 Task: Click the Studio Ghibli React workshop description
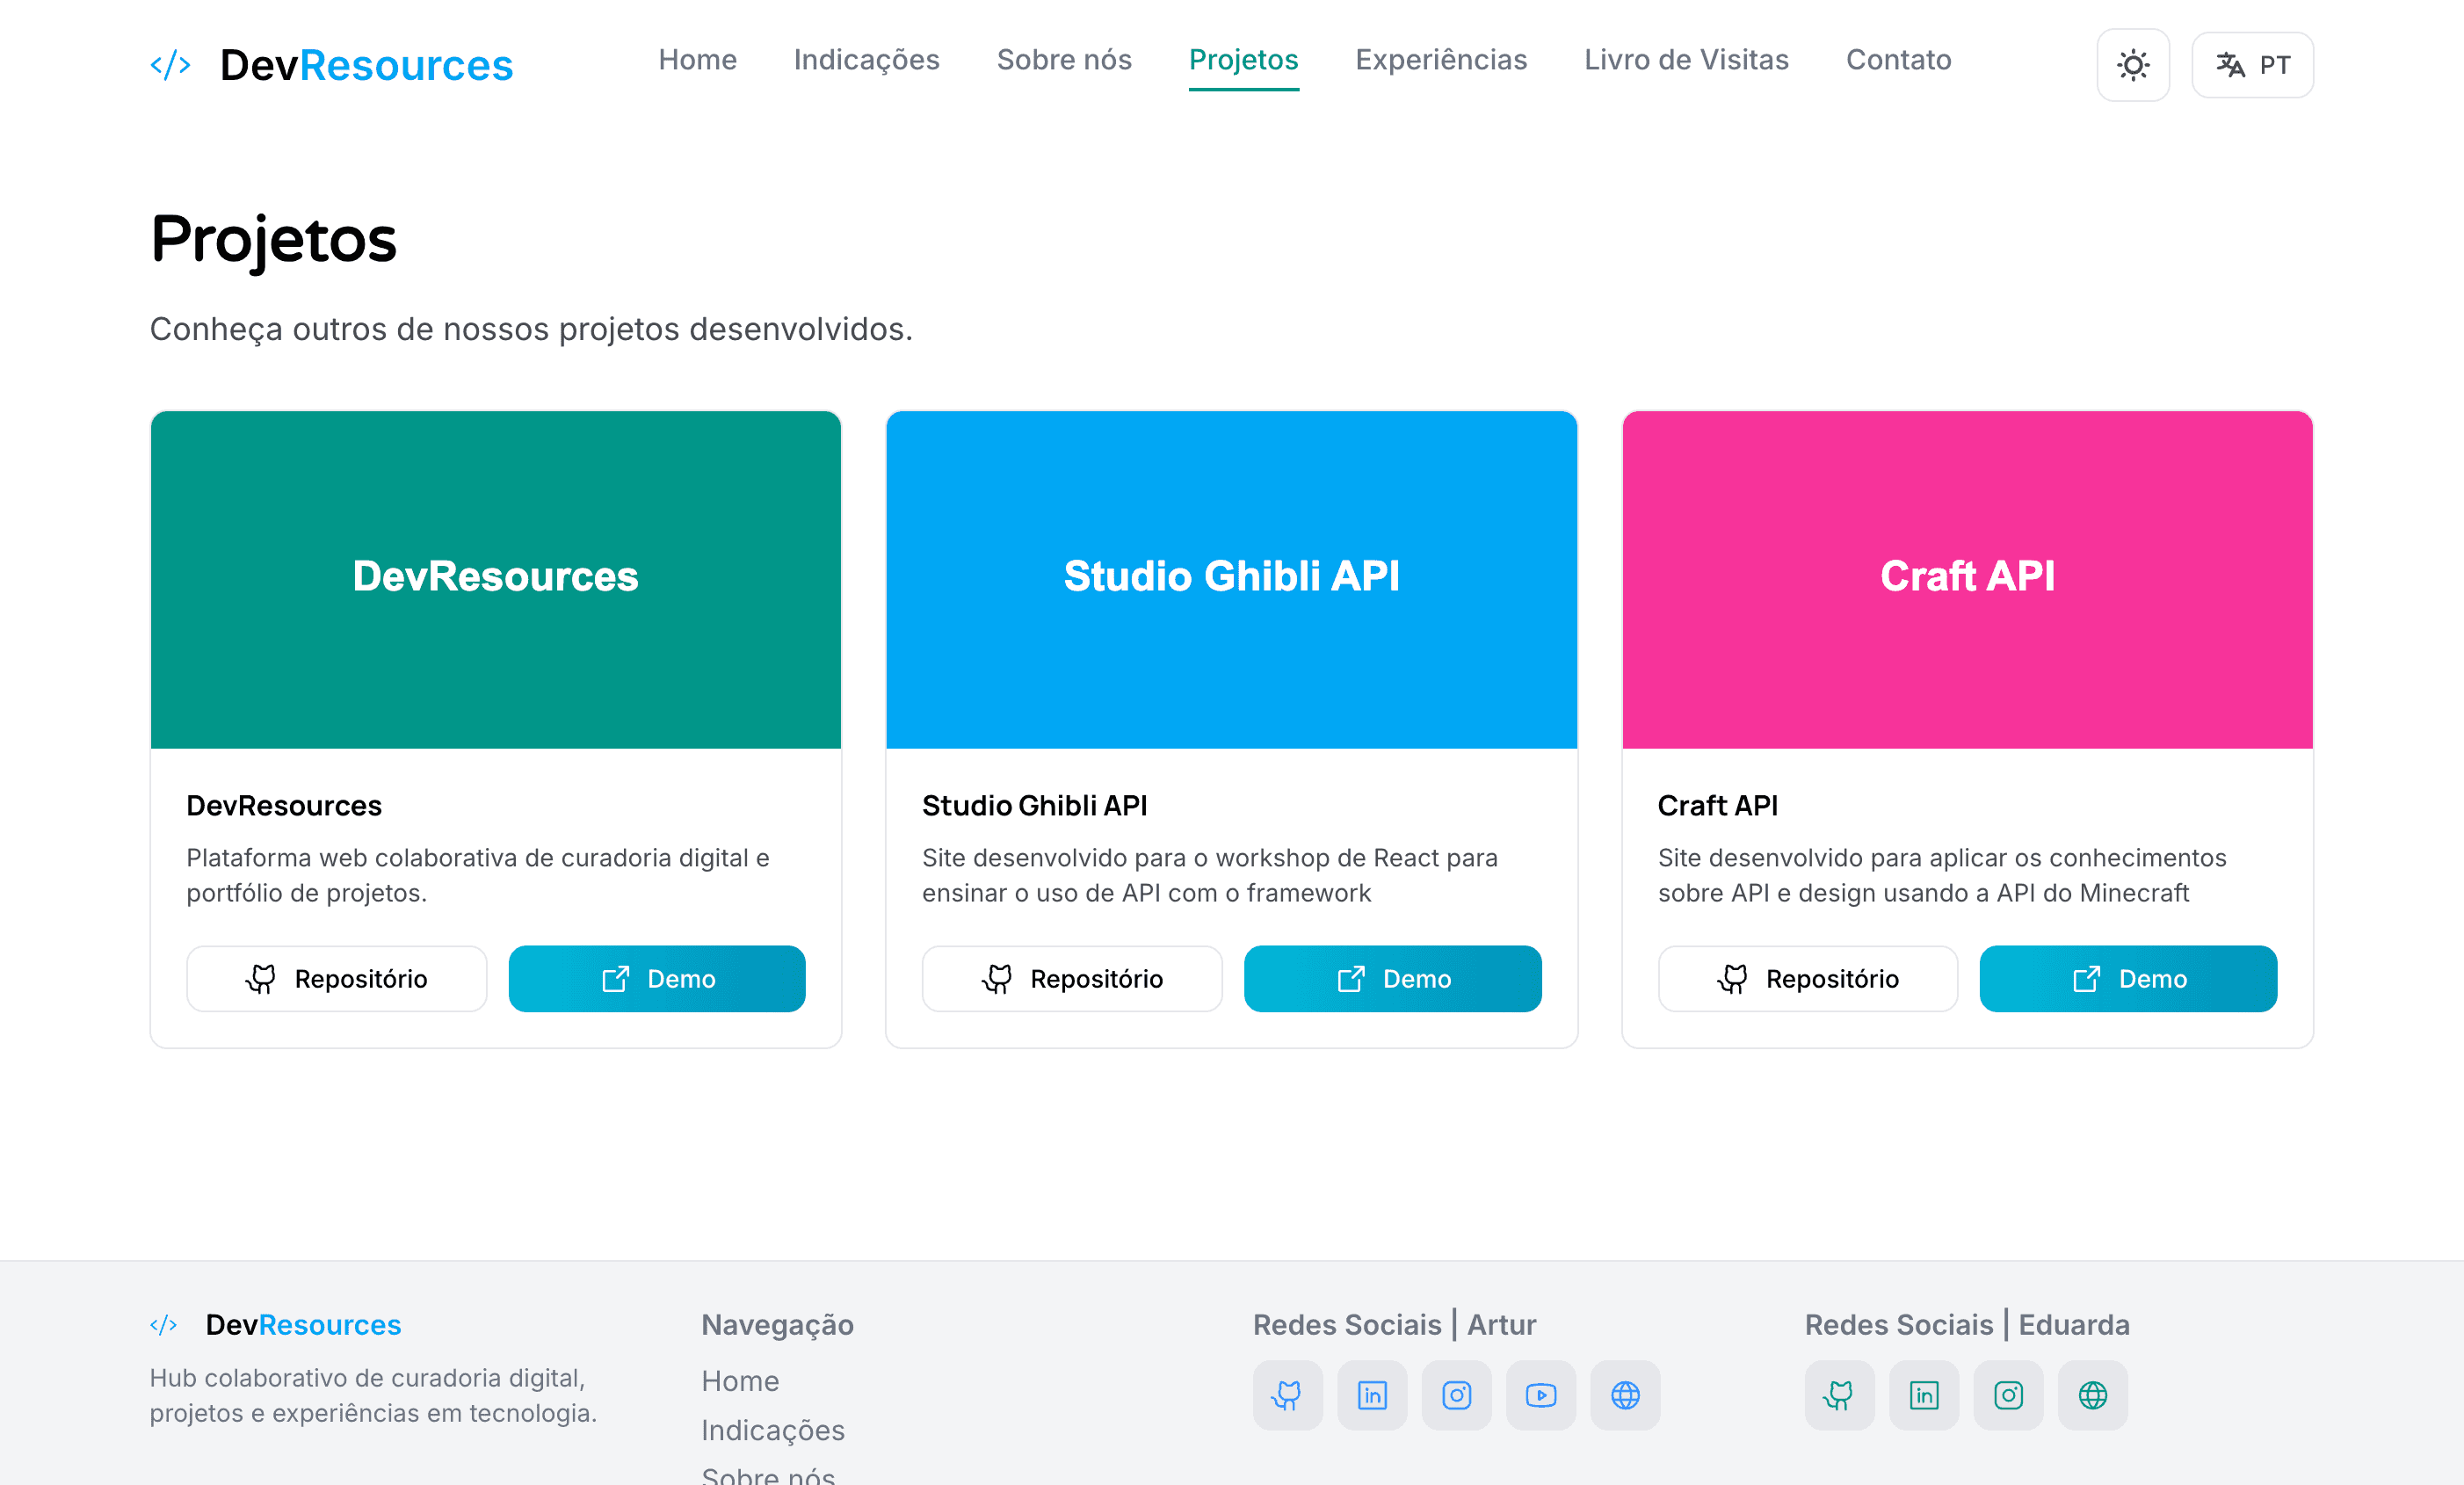[1209, 875]
